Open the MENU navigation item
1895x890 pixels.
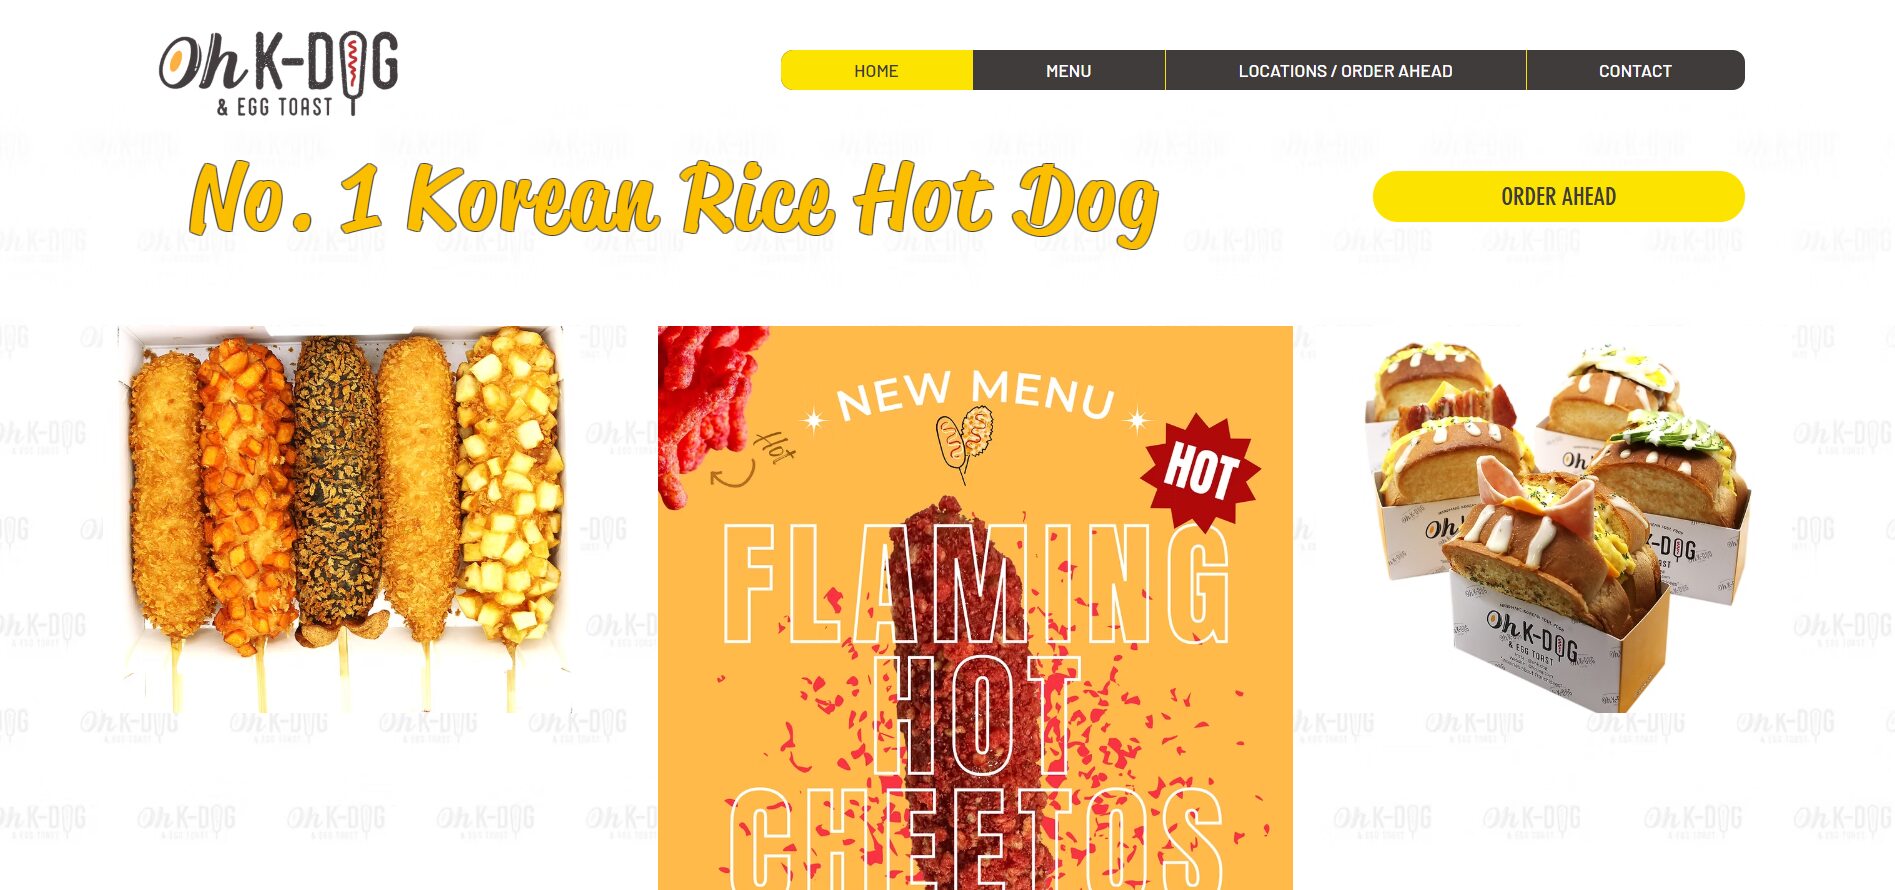click(x=1068, y=71)
